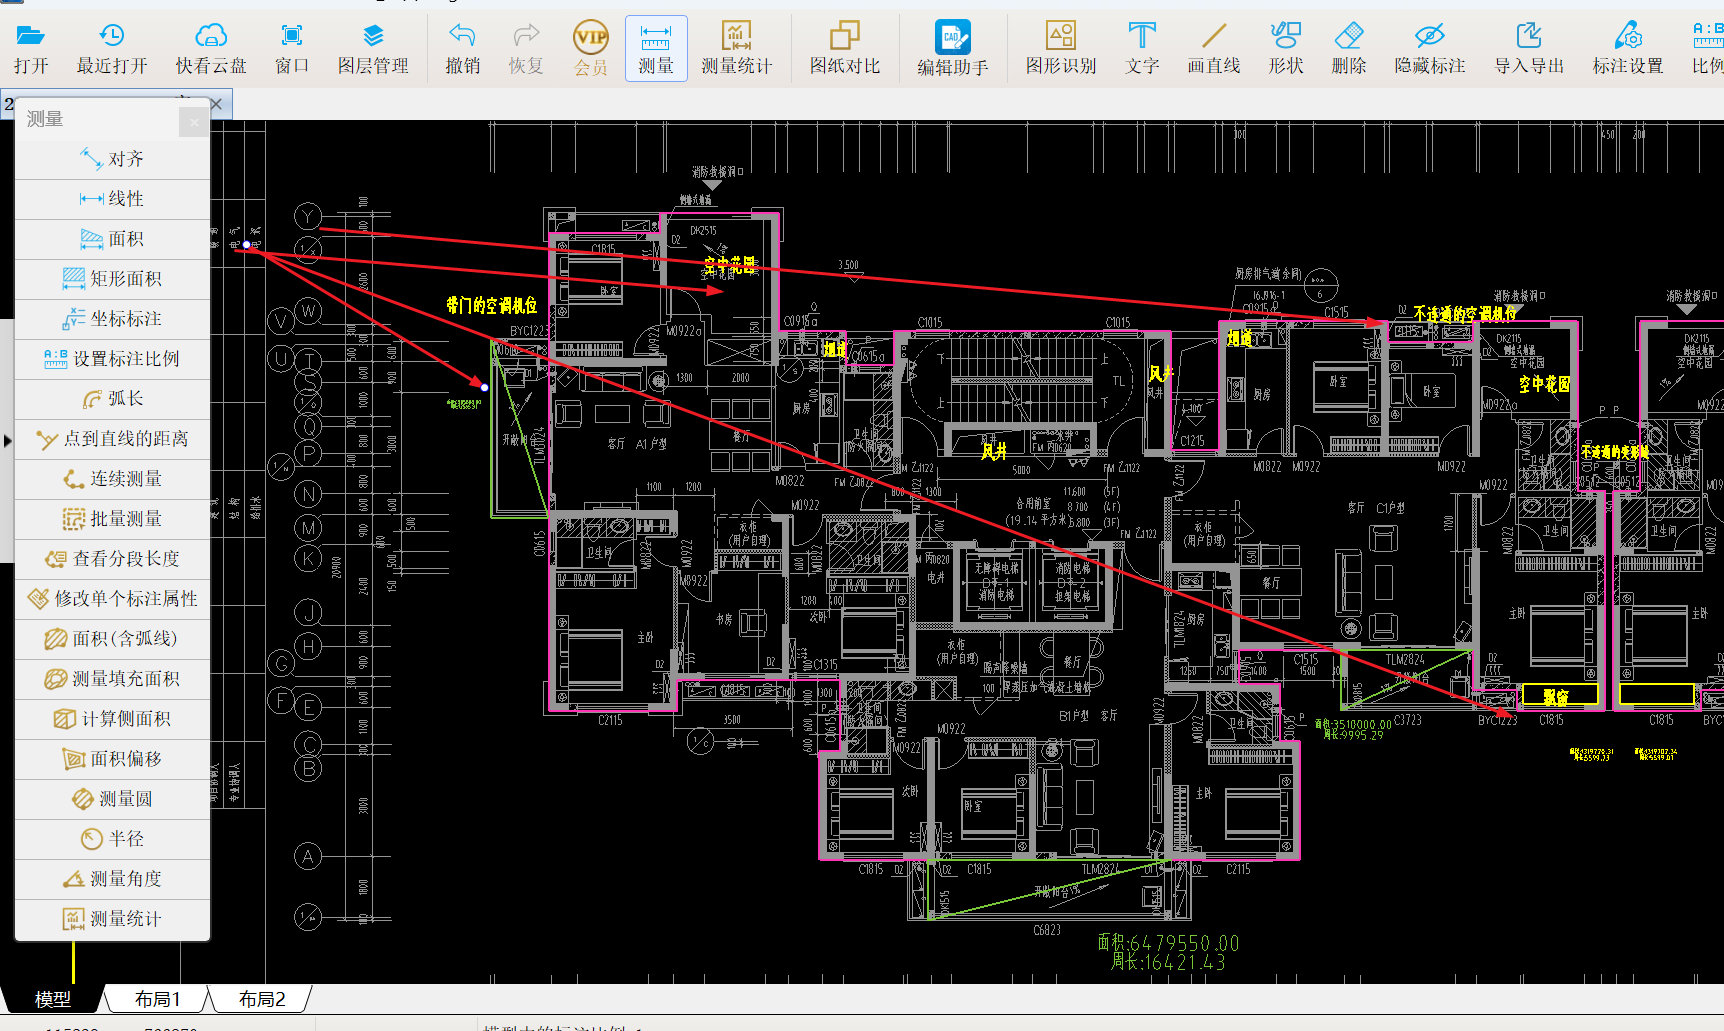Click the 窗口 window tool
Screen dimensions: 1724x1031
coord(292,49)
